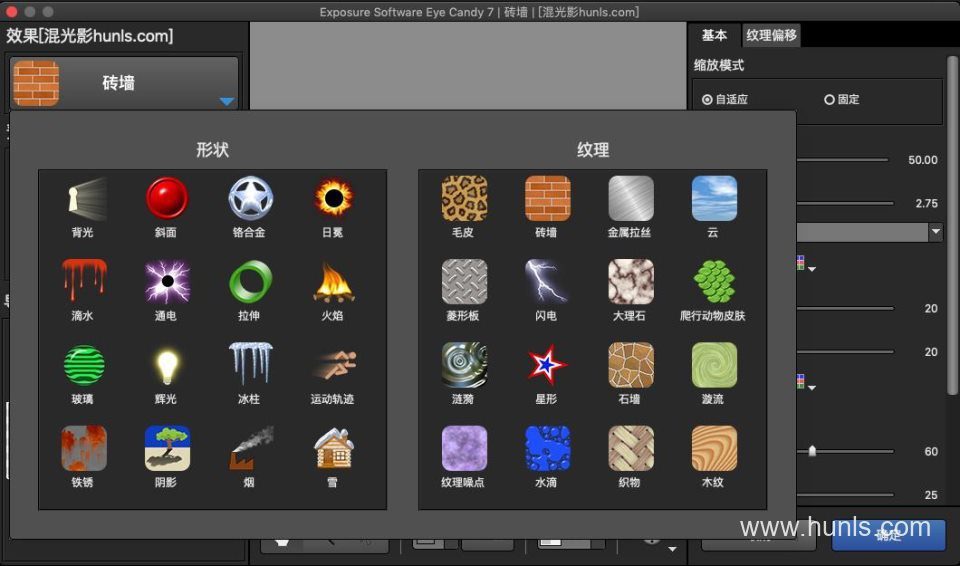The image size is (960, 566).
Task: Choose the 铁锈 rust effect
Action: pos(83,448)
